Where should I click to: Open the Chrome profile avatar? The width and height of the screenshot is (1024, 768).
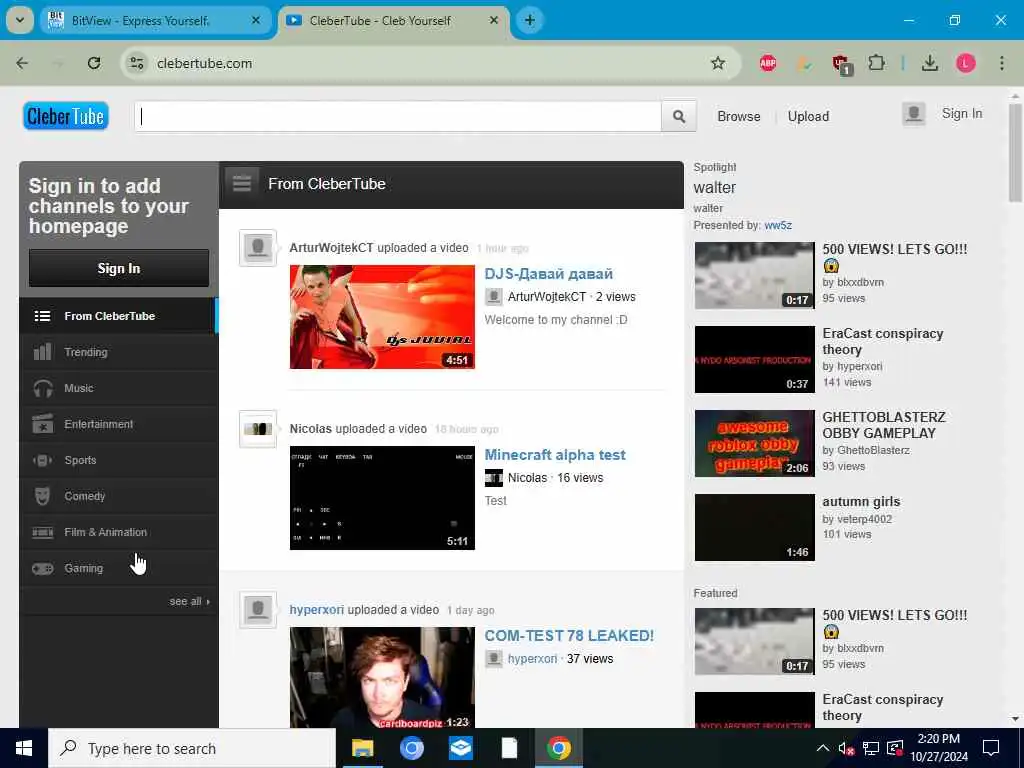click(x=966, y=63)
